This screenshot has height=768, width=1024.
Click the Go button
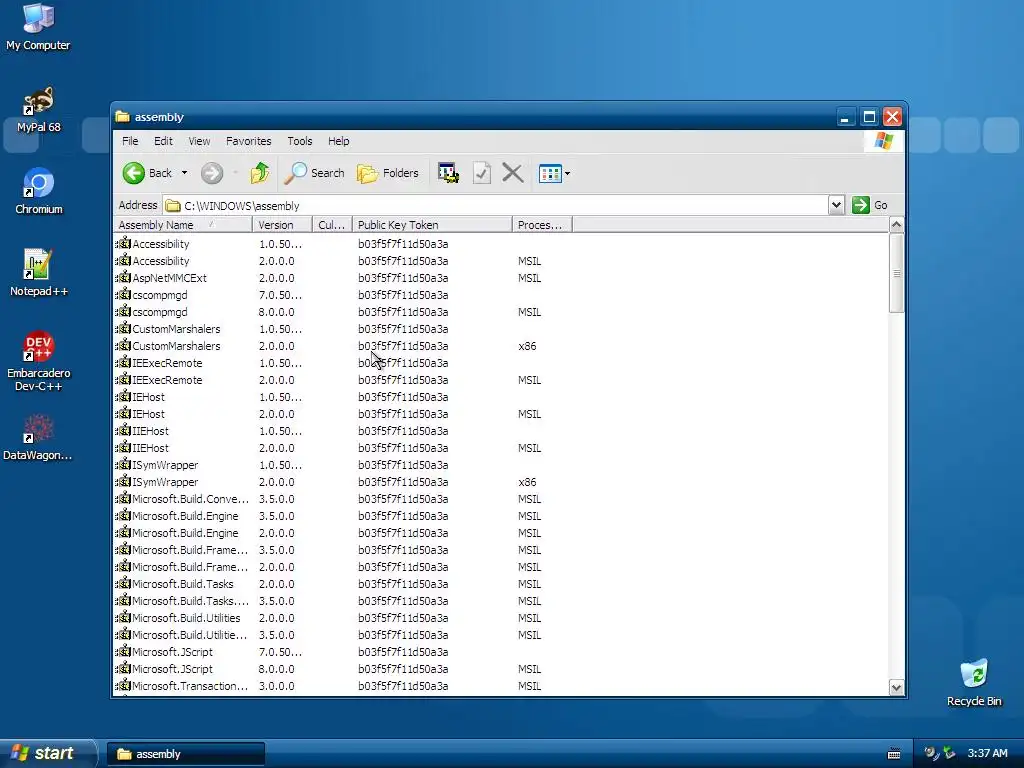(870, 205)
